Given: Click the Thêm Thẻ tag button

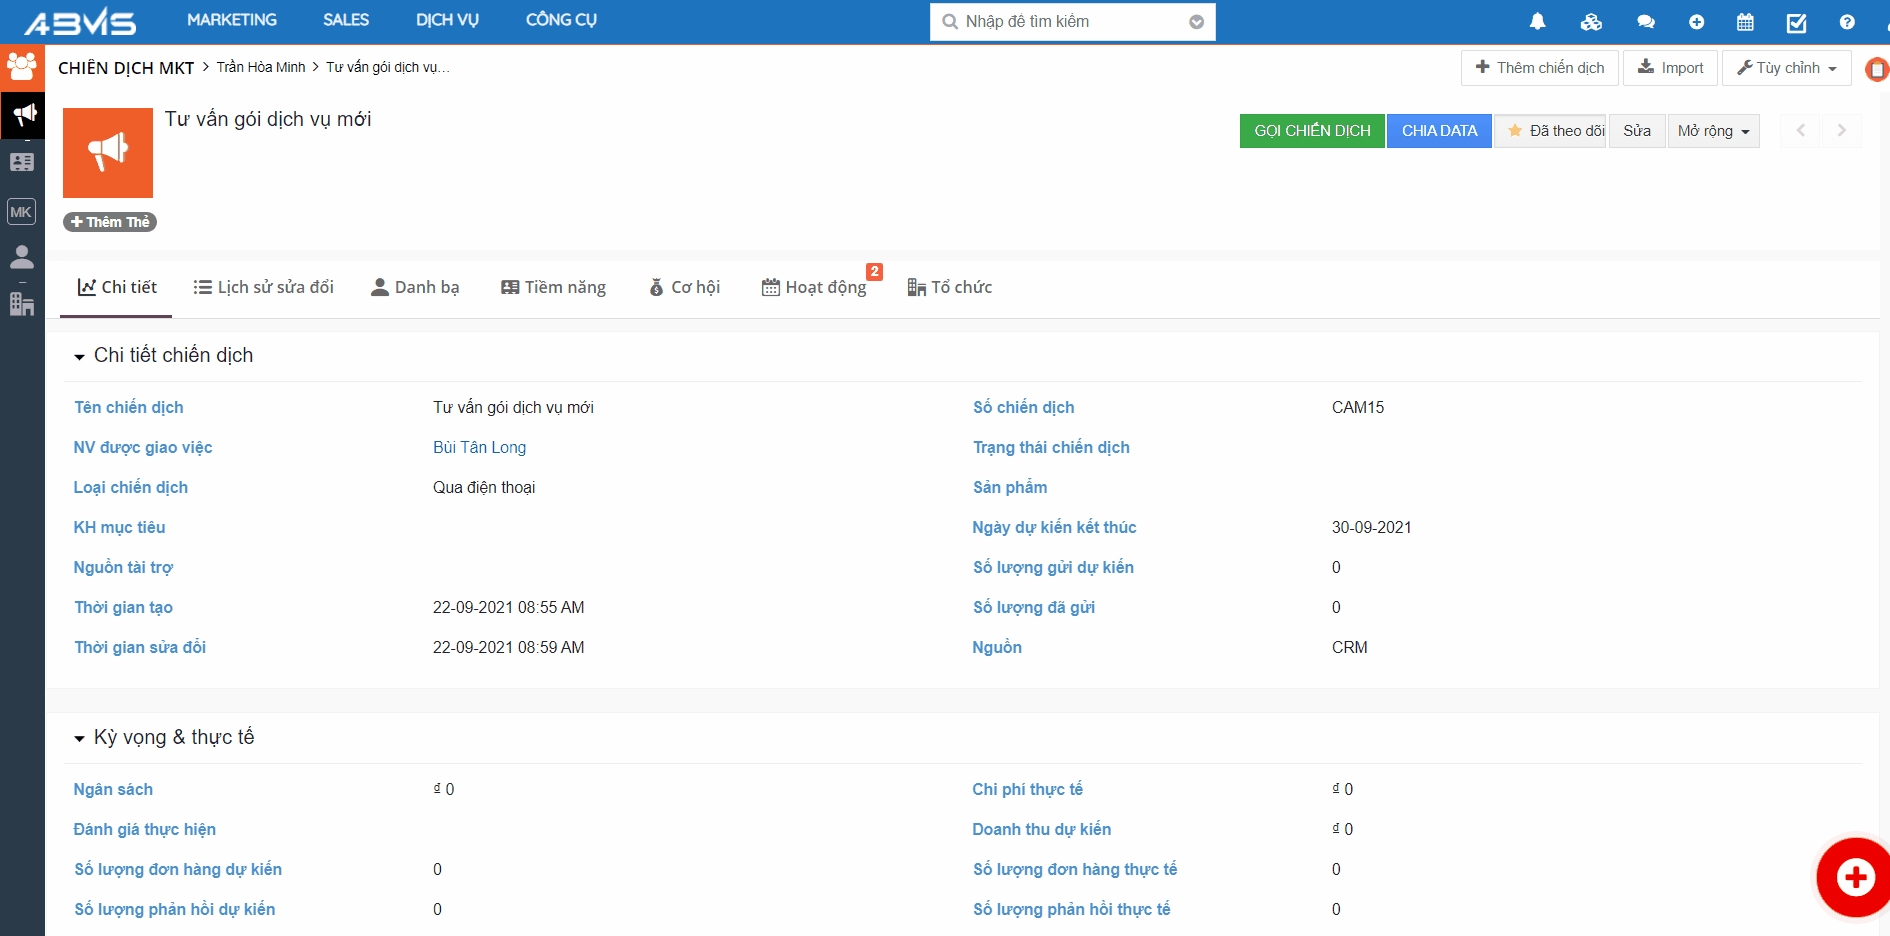Looking at the screenshot, I should click(110, 222).
